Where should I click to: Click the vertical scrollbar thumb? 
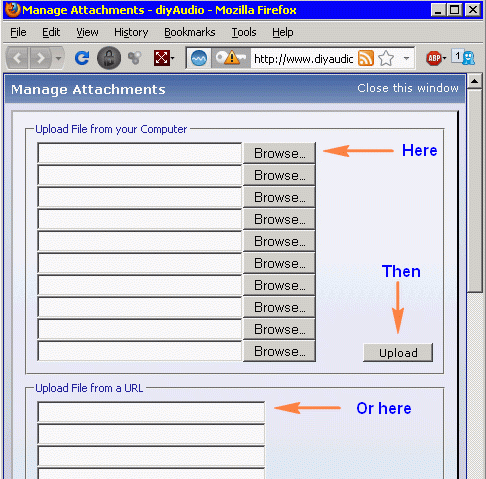click(475, 191)
